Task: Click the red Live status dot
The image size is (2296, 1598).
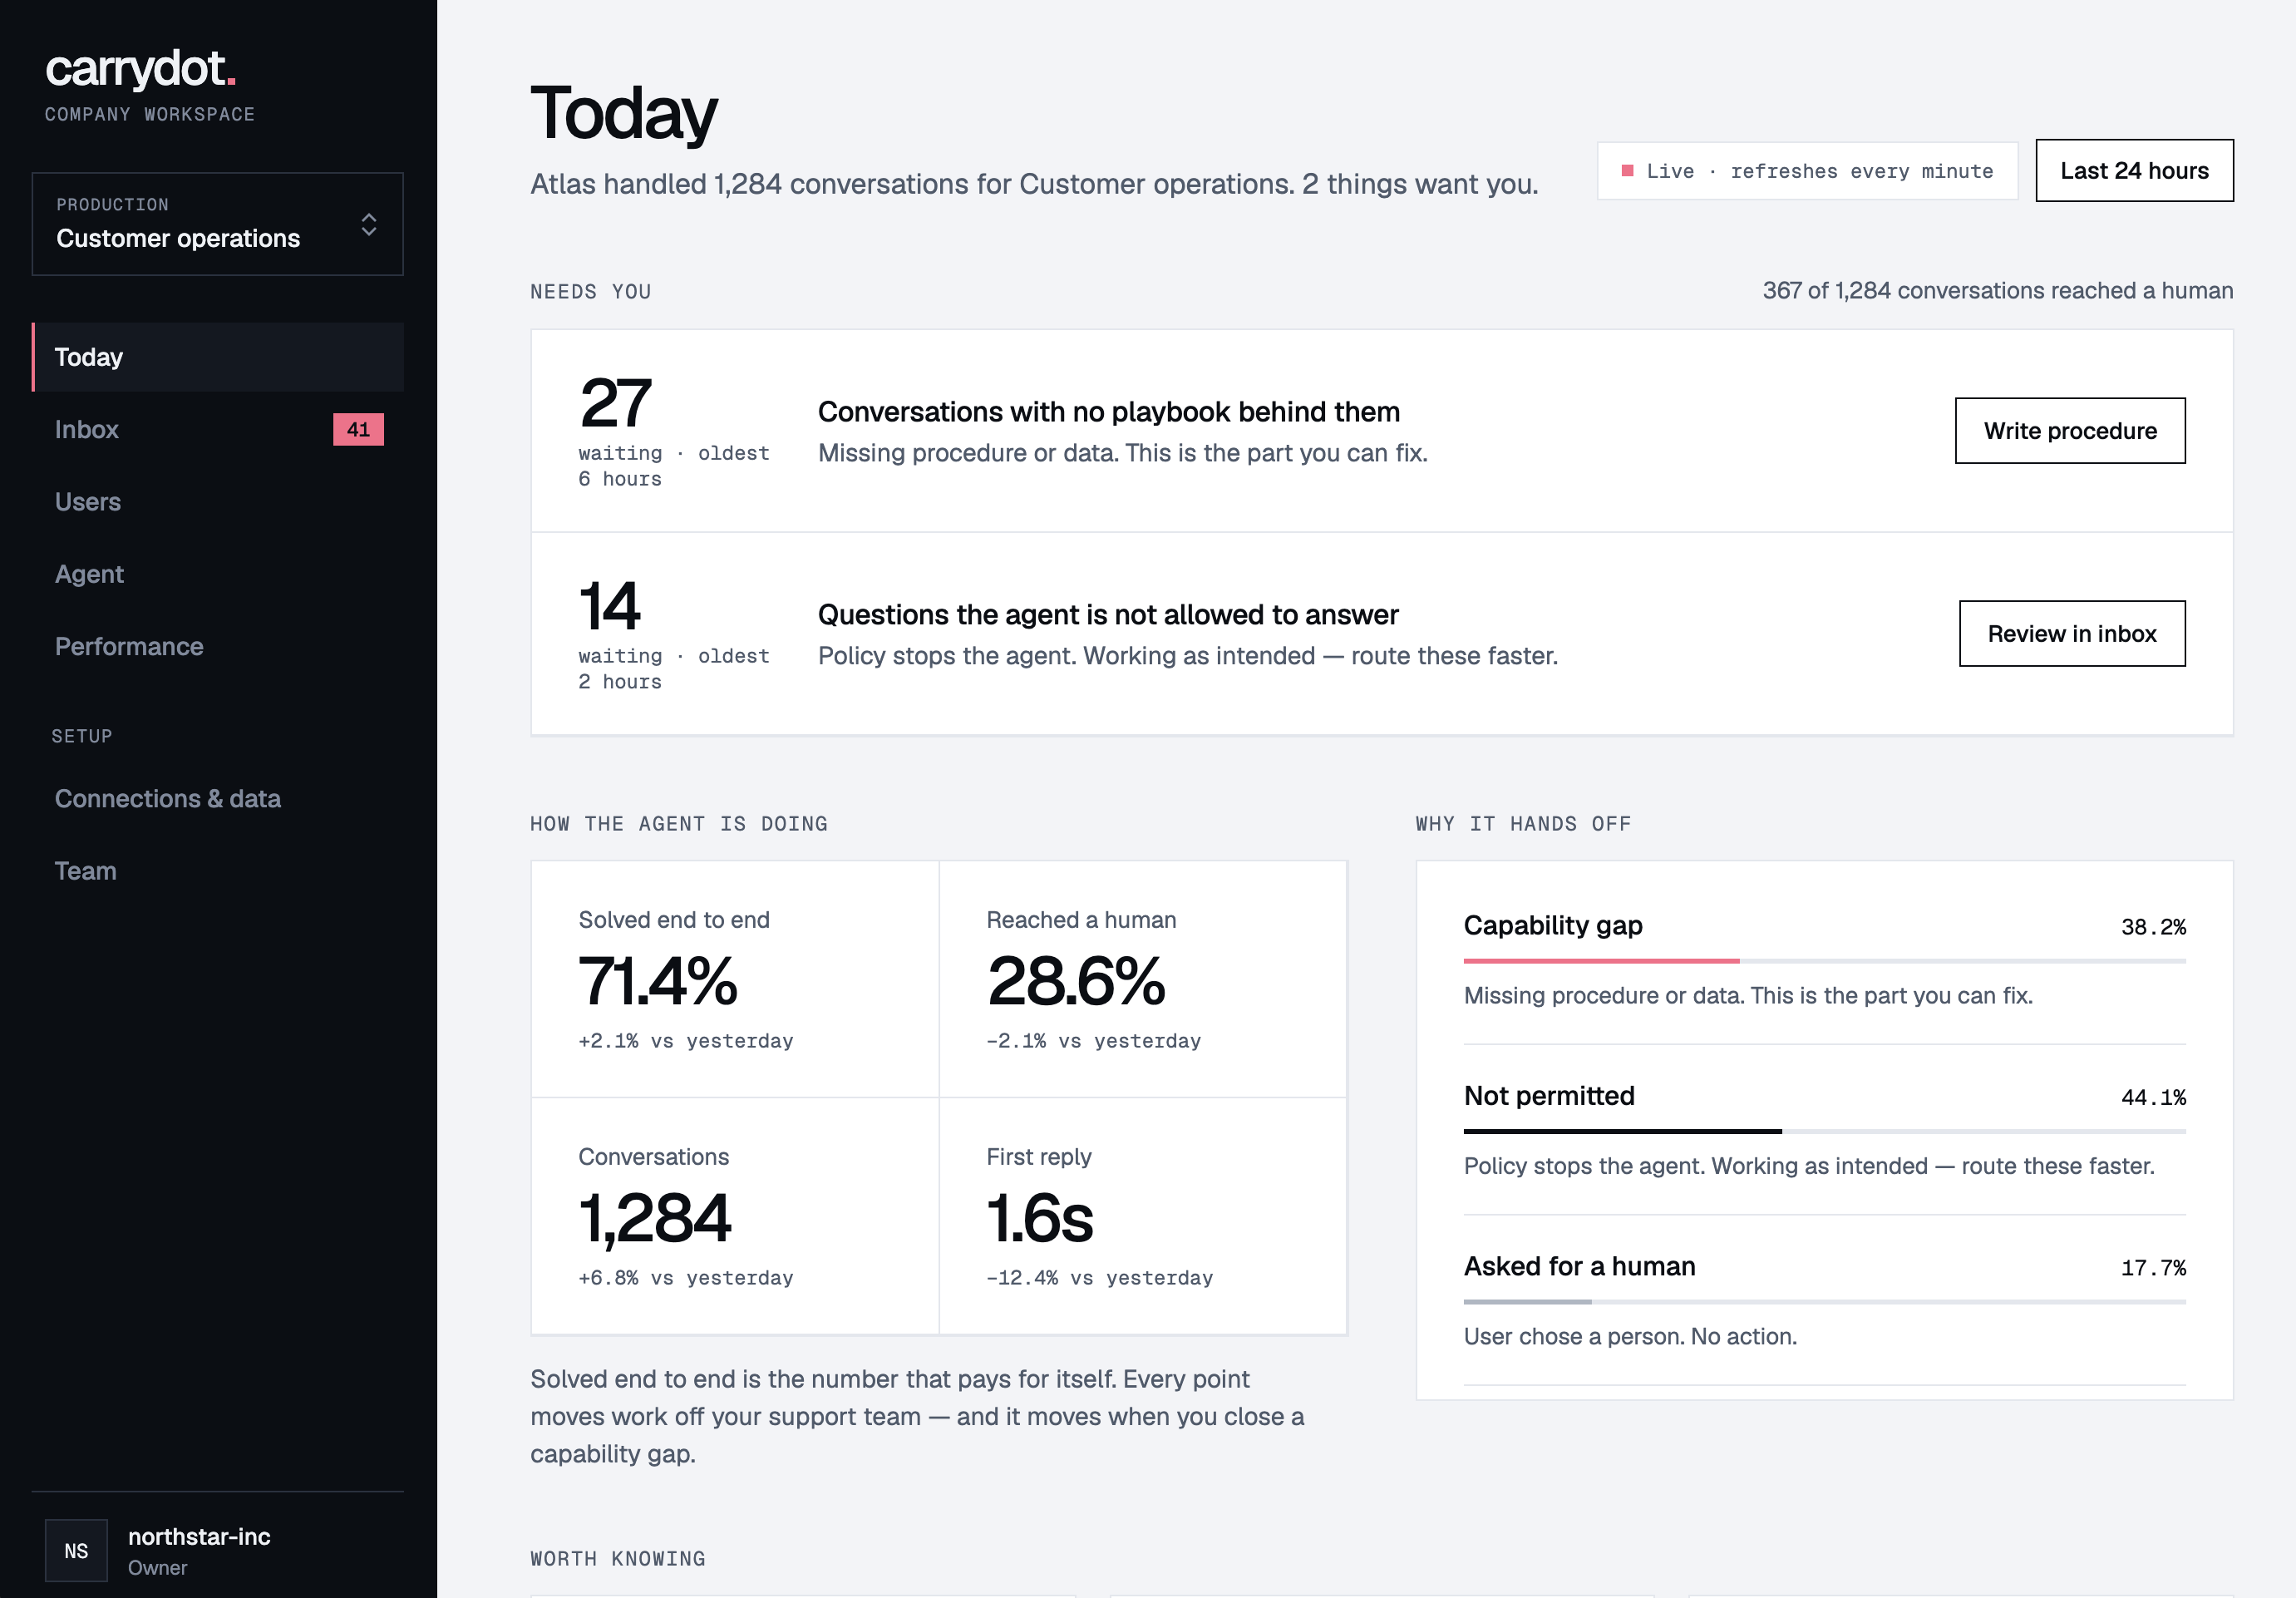Action: (1627, 171)
